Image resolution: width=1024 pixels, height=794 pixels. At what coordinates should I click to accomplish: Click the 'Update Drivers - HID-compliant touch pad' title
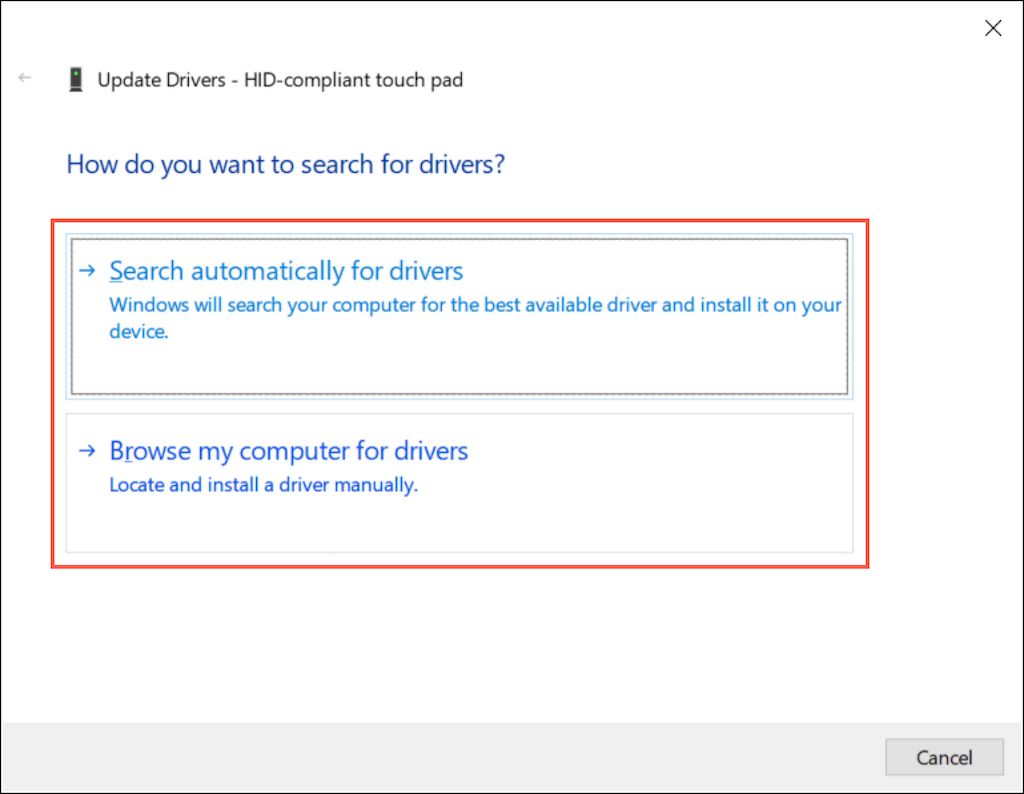[280, 80]
